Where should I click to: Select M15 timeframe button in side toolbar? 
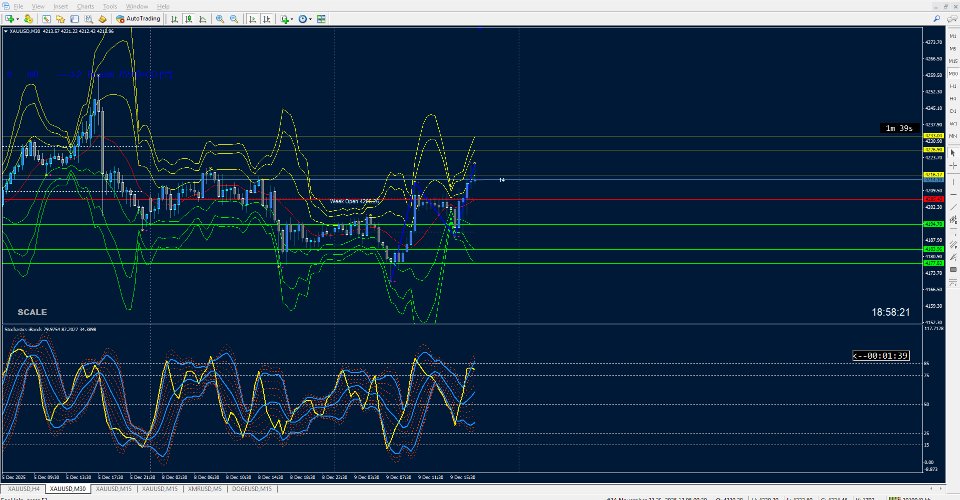click(x=953, y=61)
